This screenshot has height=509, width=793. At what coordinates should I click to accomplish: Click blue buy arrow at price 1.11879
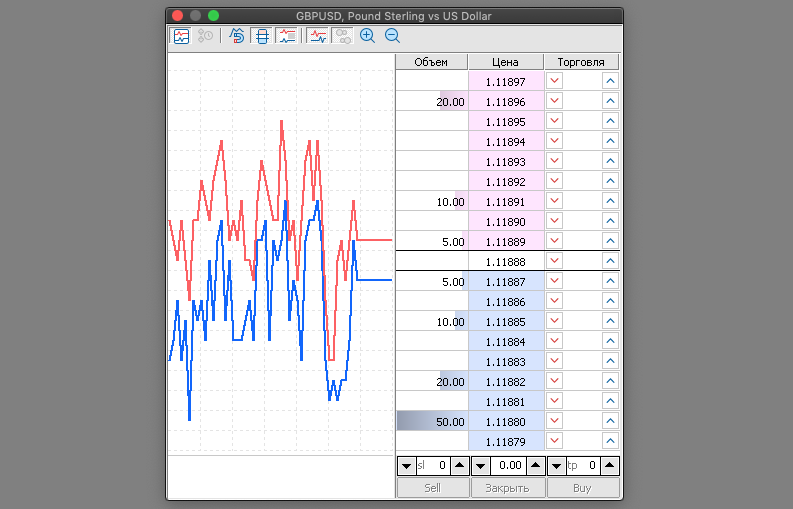(x=610, y=441)
